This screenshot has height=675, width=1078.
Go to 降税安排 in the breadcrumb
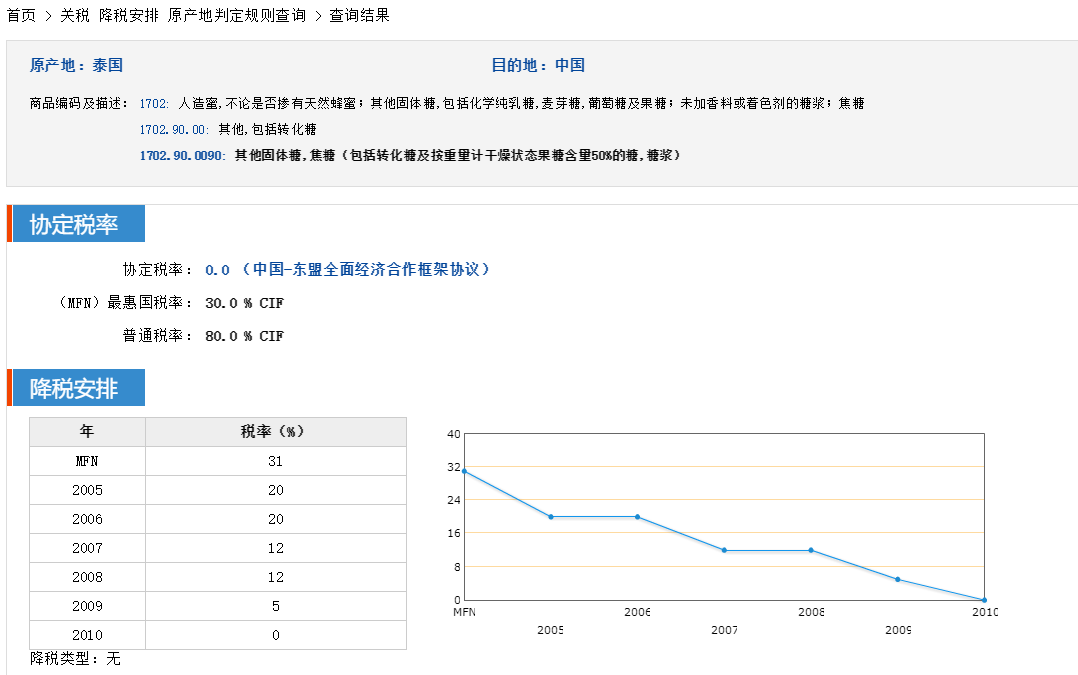128,16
